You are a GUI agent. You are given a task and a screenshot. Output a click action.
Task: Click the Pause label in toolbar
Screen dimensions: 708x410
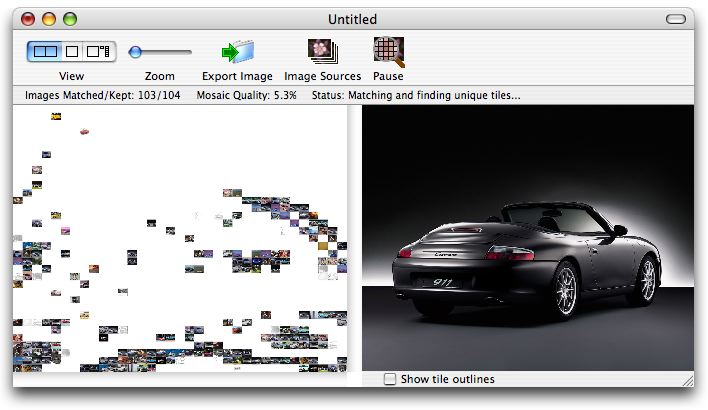click(x=388, y=76)
